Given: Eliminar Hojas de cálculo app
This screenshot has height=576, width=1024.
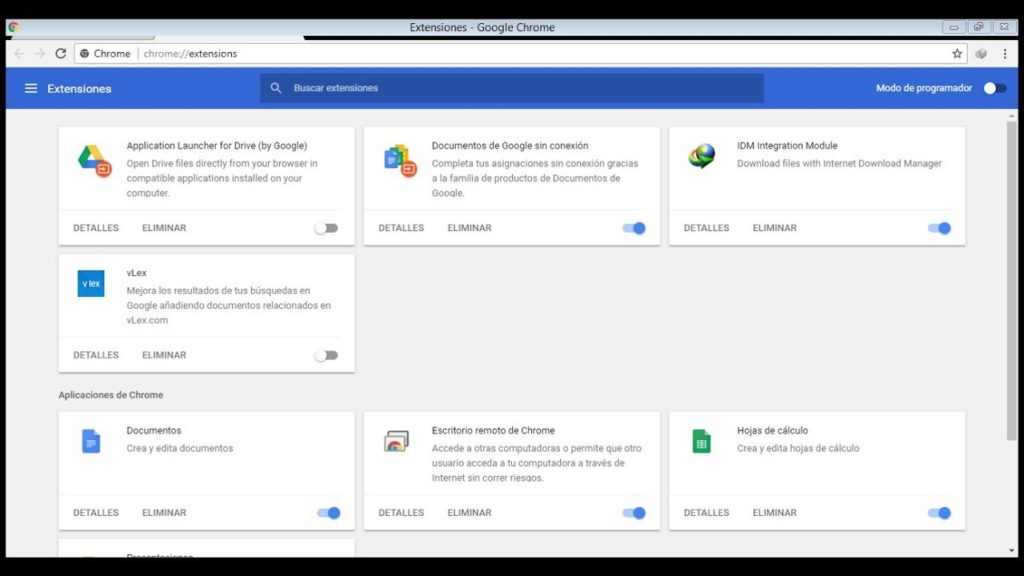Looking at the screenshot, I should click(775, 513).
